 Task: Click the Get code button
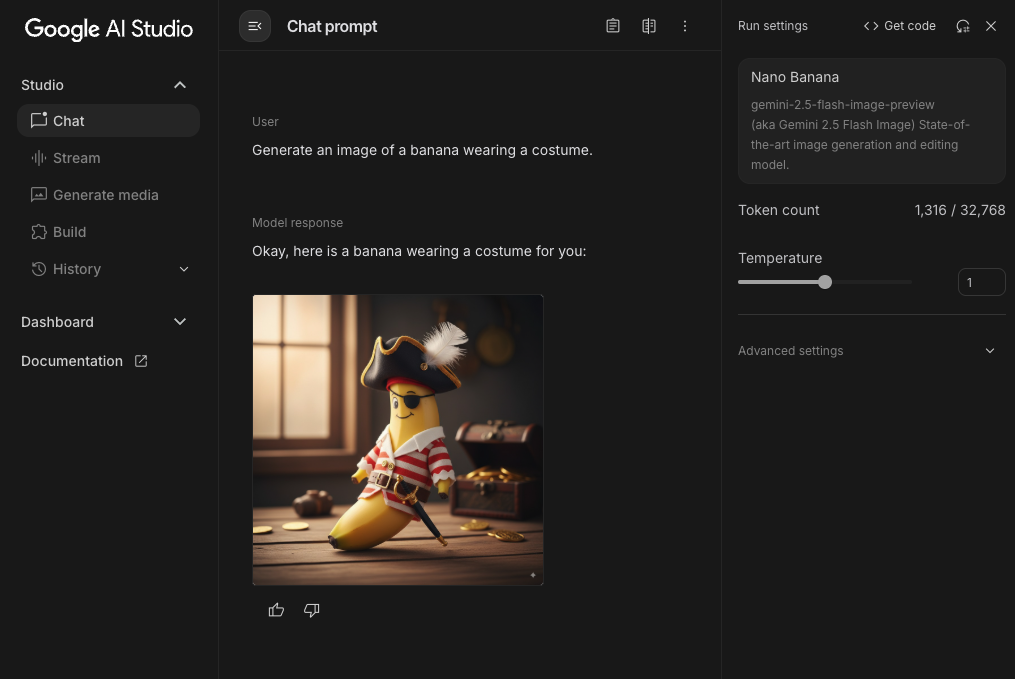(x=900, y=26)
